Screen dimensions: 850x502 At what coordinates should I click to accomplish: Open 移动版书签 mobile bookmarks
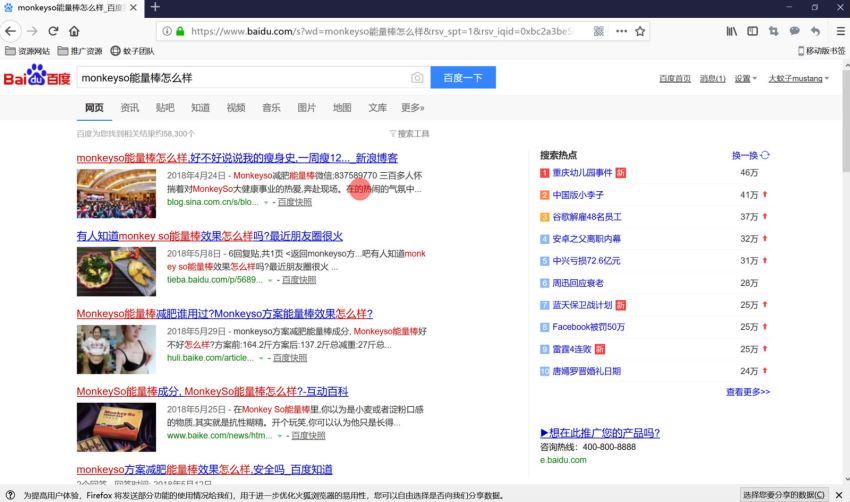821,51
